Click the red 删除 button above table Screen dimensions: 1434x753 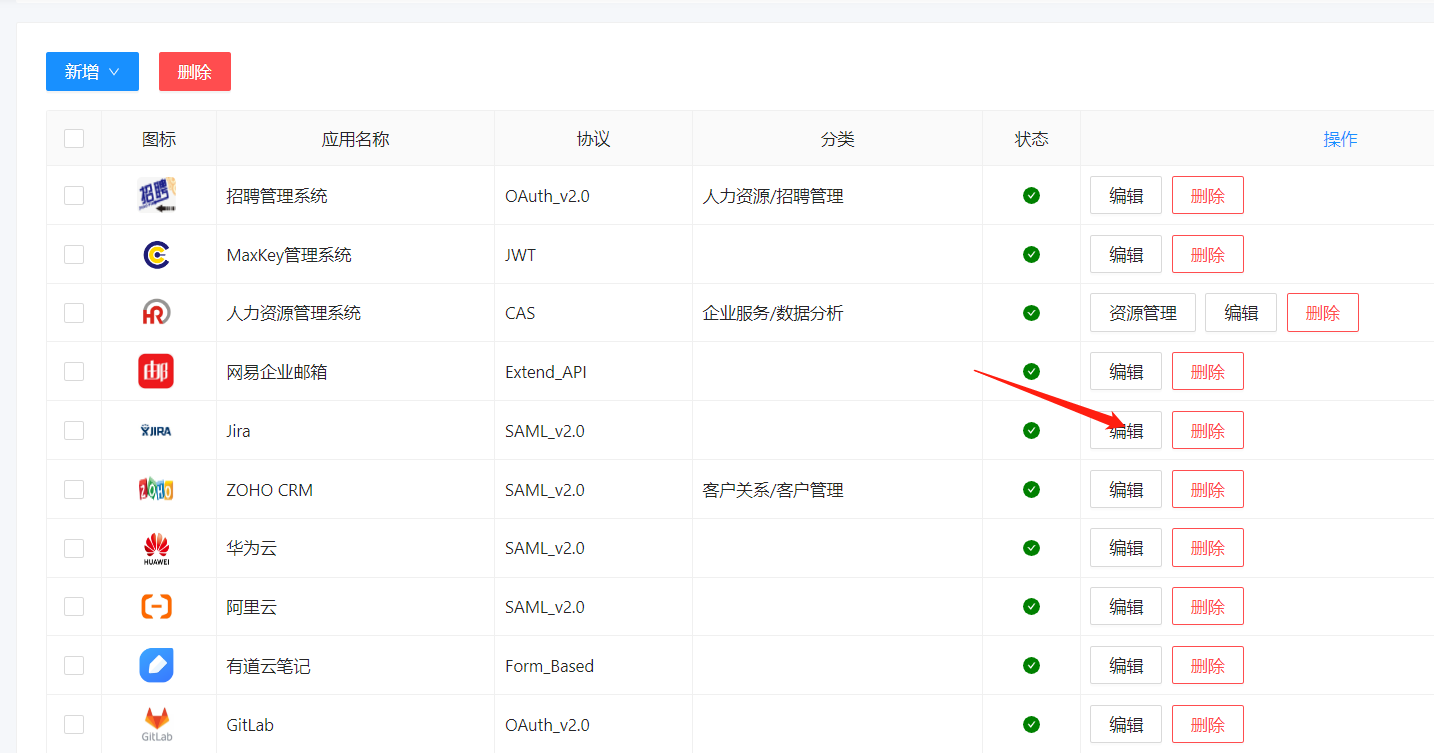coord(195,72)
